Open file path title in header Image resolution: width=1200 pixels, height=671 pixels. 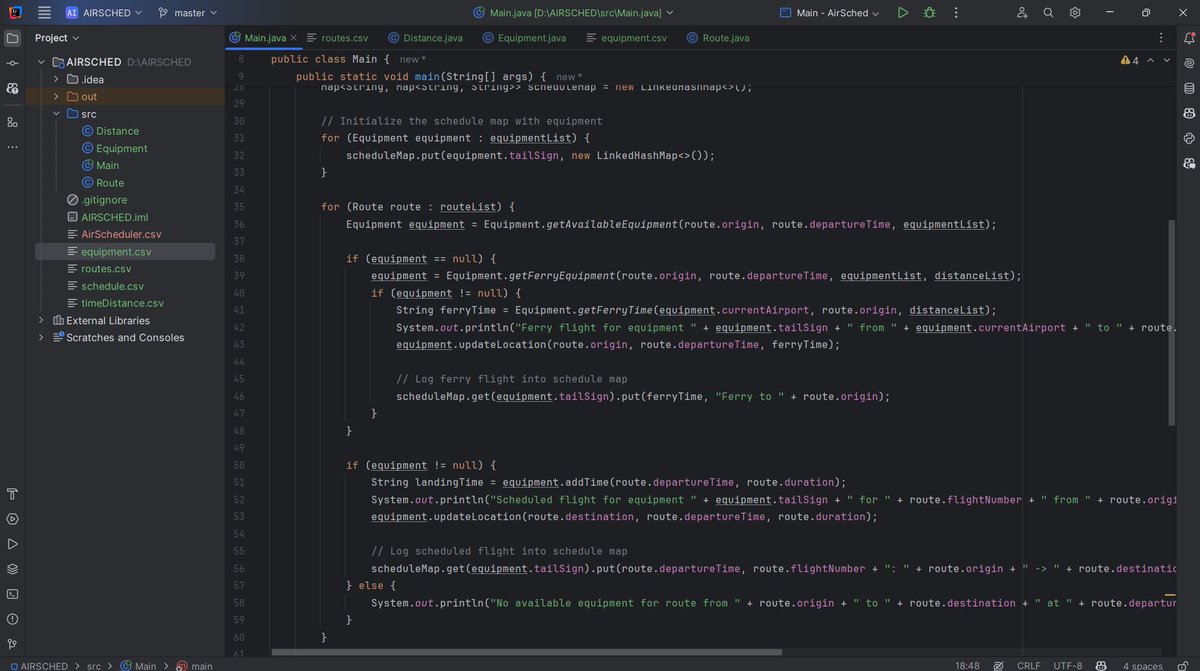coord(574,13)
